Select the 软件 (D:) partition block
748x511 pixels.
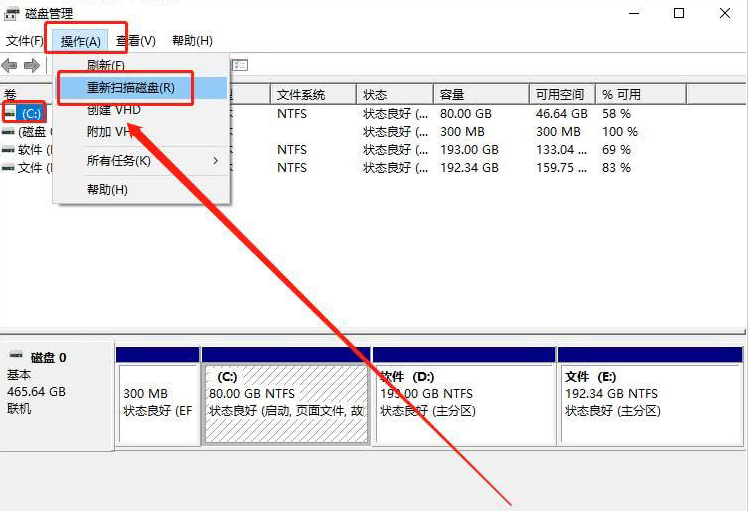(x=464, y=396)
